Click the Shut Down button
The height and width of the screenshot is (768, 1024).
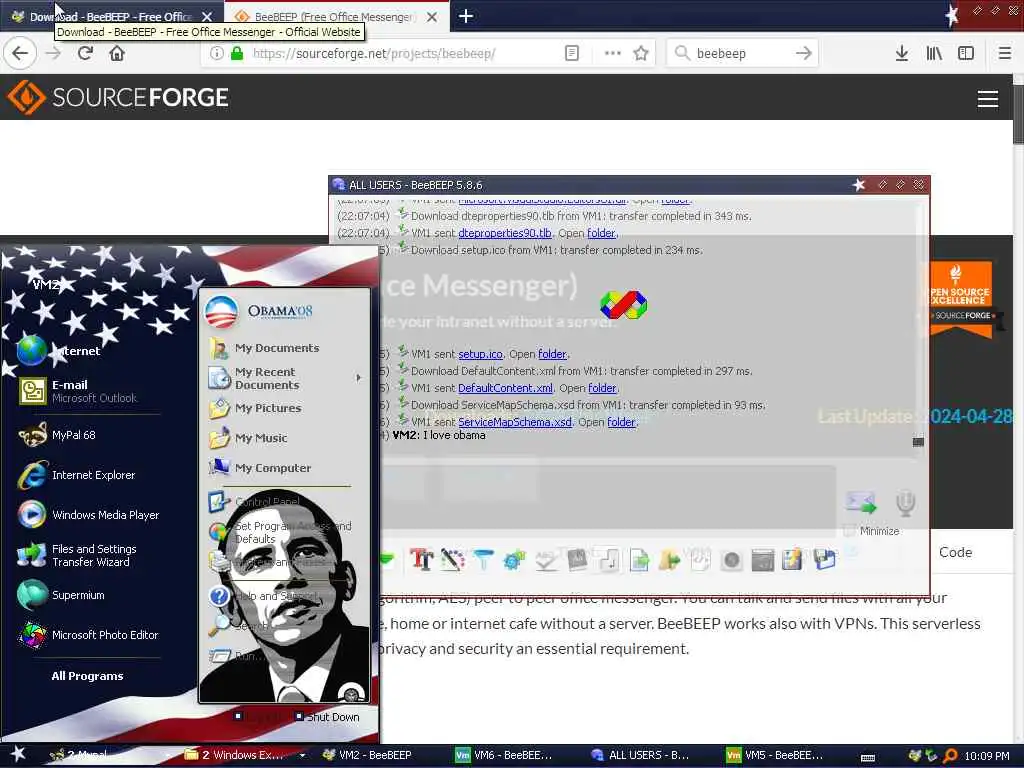point(326,717)
